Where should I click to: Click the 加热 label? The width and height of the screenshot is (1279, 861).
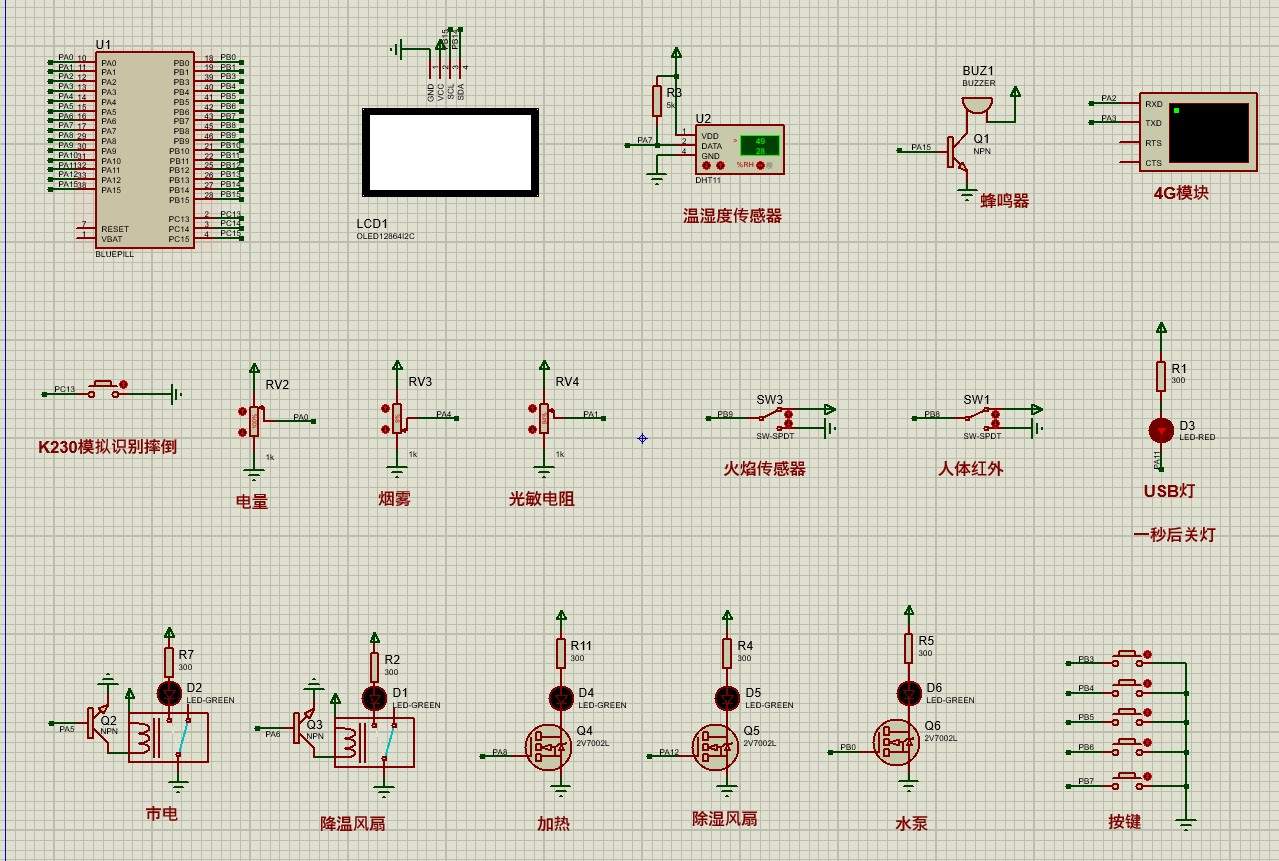(x=553, y=824)
